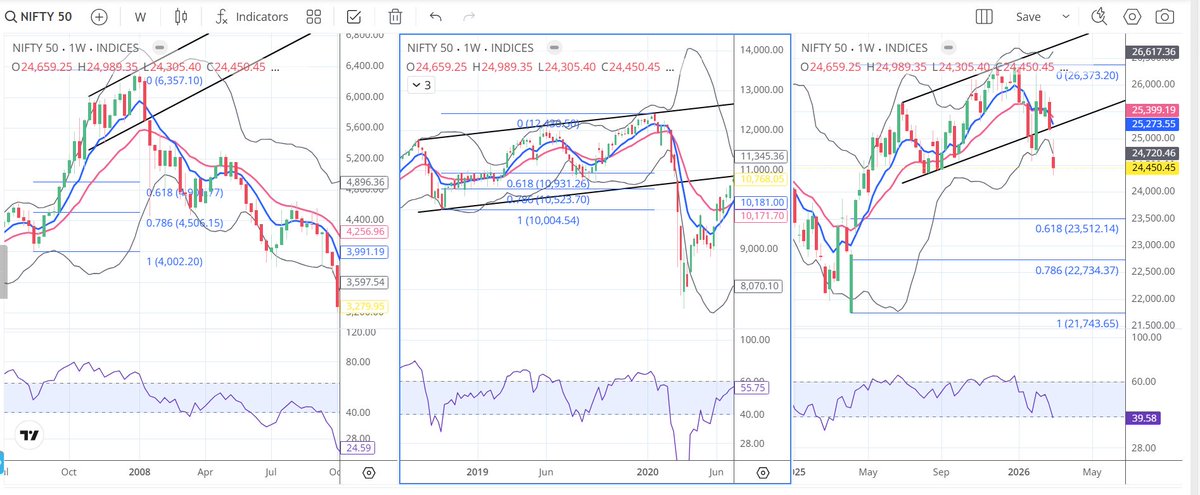This screenshot has height=495, width=1200.
Task: Open indicator templates grid icon
Action: [314, 17]
